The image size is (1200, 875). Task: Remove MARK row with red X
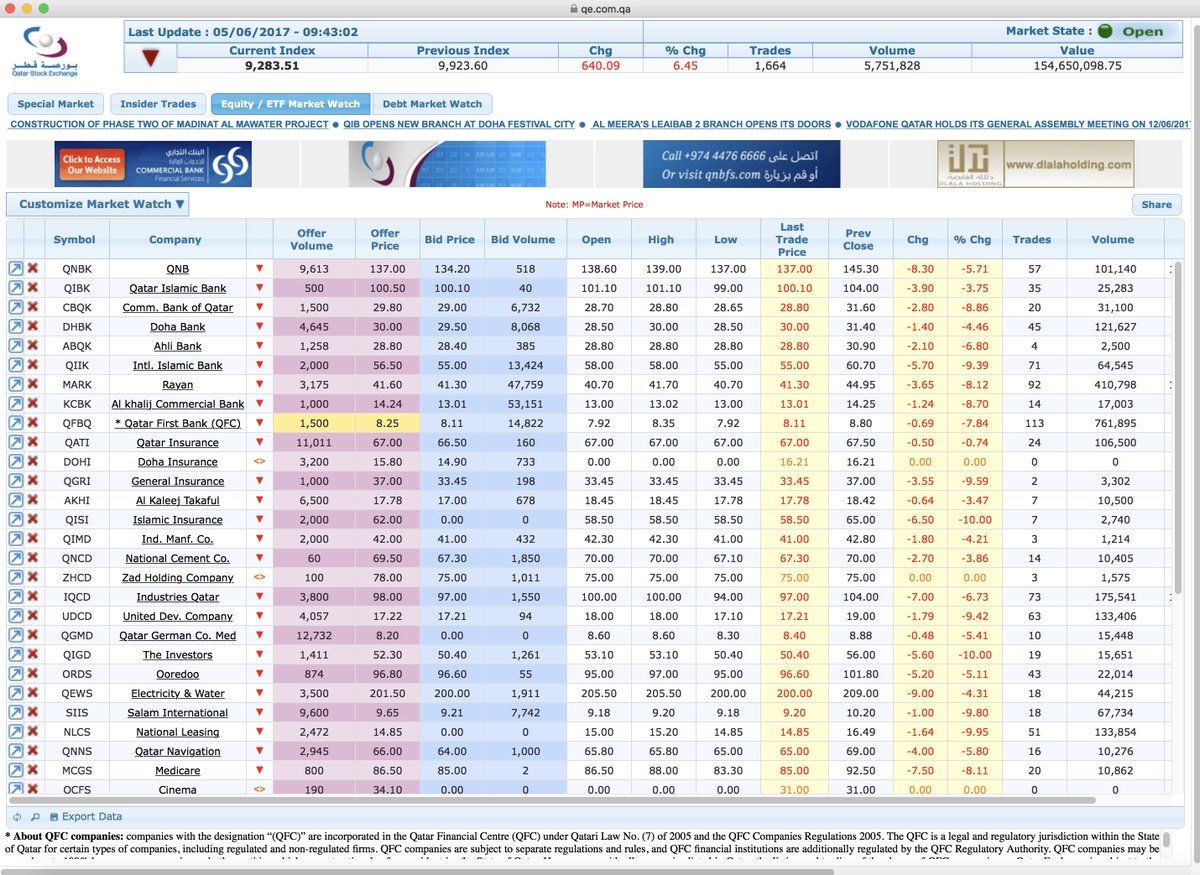click(33, 385)
